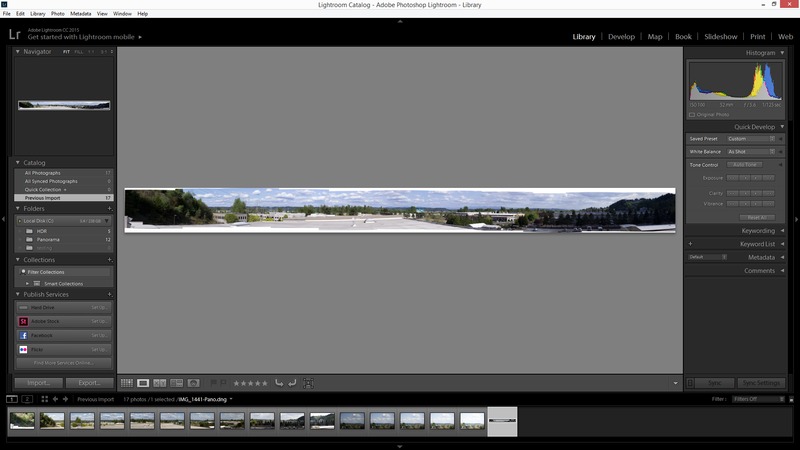This screenshot has width=800, height=450.
Task: Select the Loupe view icon
Action: (x=143, y=383)
